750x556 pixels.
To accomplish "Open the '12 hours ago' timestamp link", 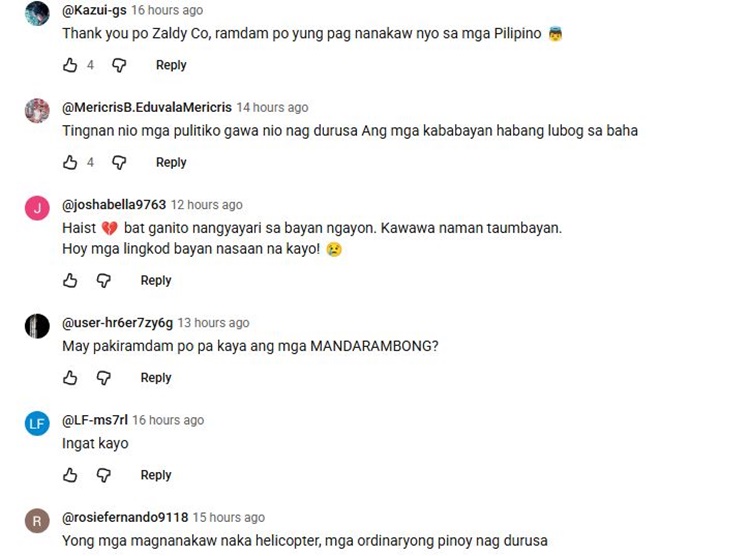I will tap(207, 205).
